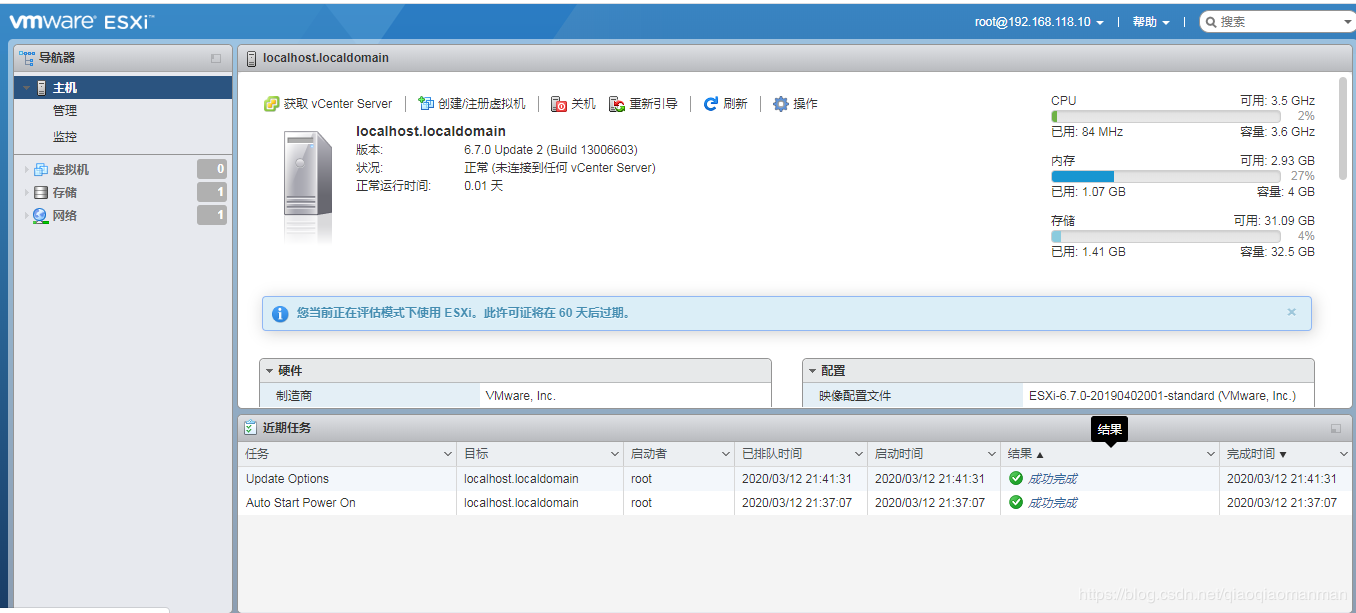This screenshot has width=1356, height=613.
Task: Click success icon on Update Options row
Action: pyautogui.click(x=1016, y=479)
